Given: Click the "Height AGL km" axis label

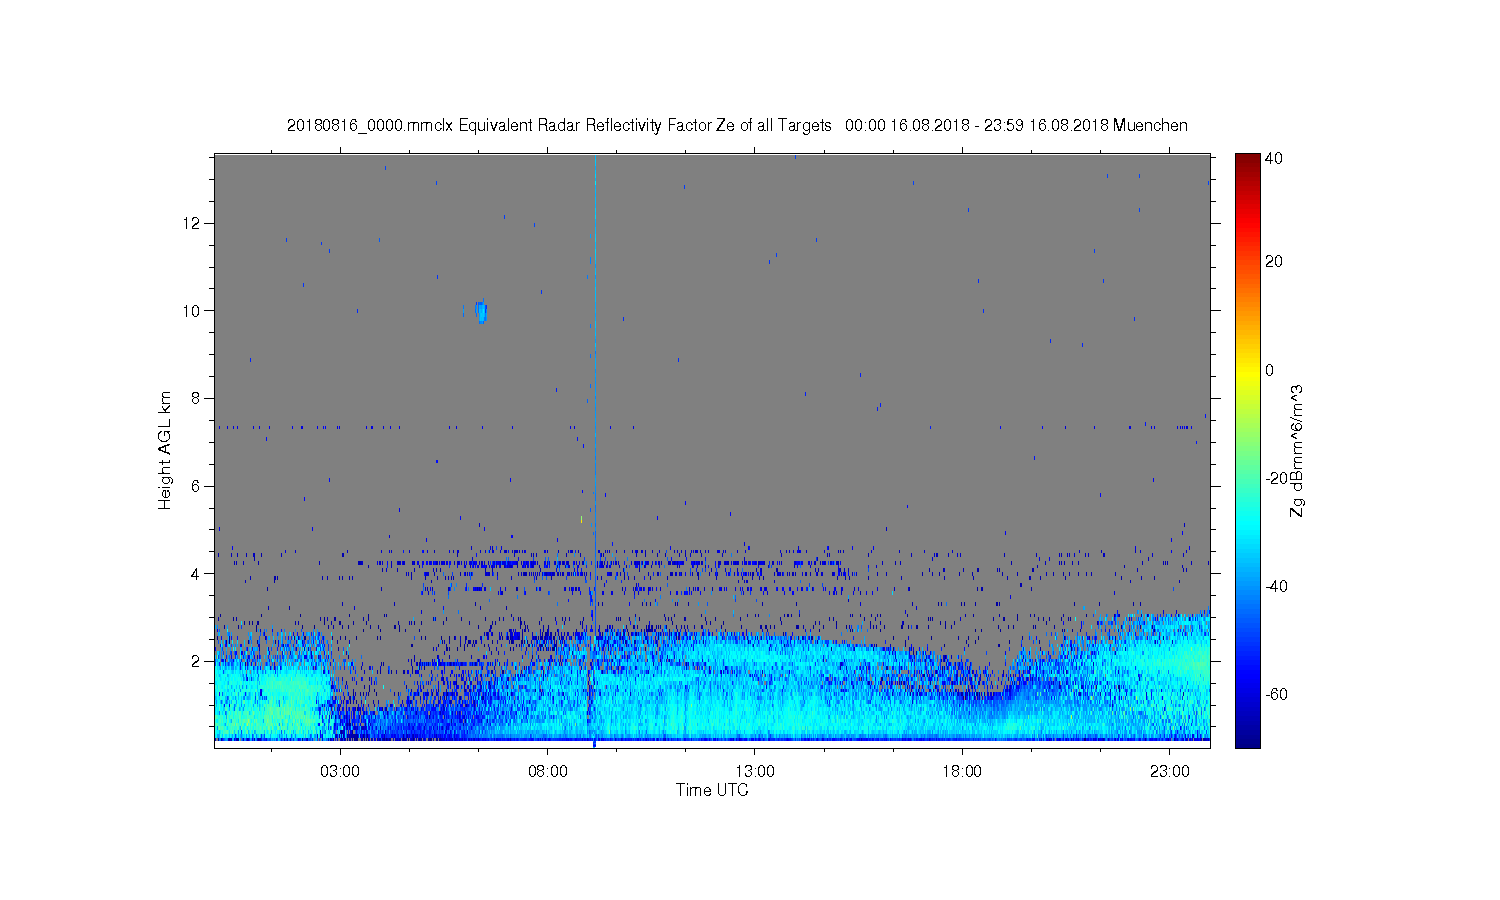Looking at the screenshot, I should coord(165,450).
